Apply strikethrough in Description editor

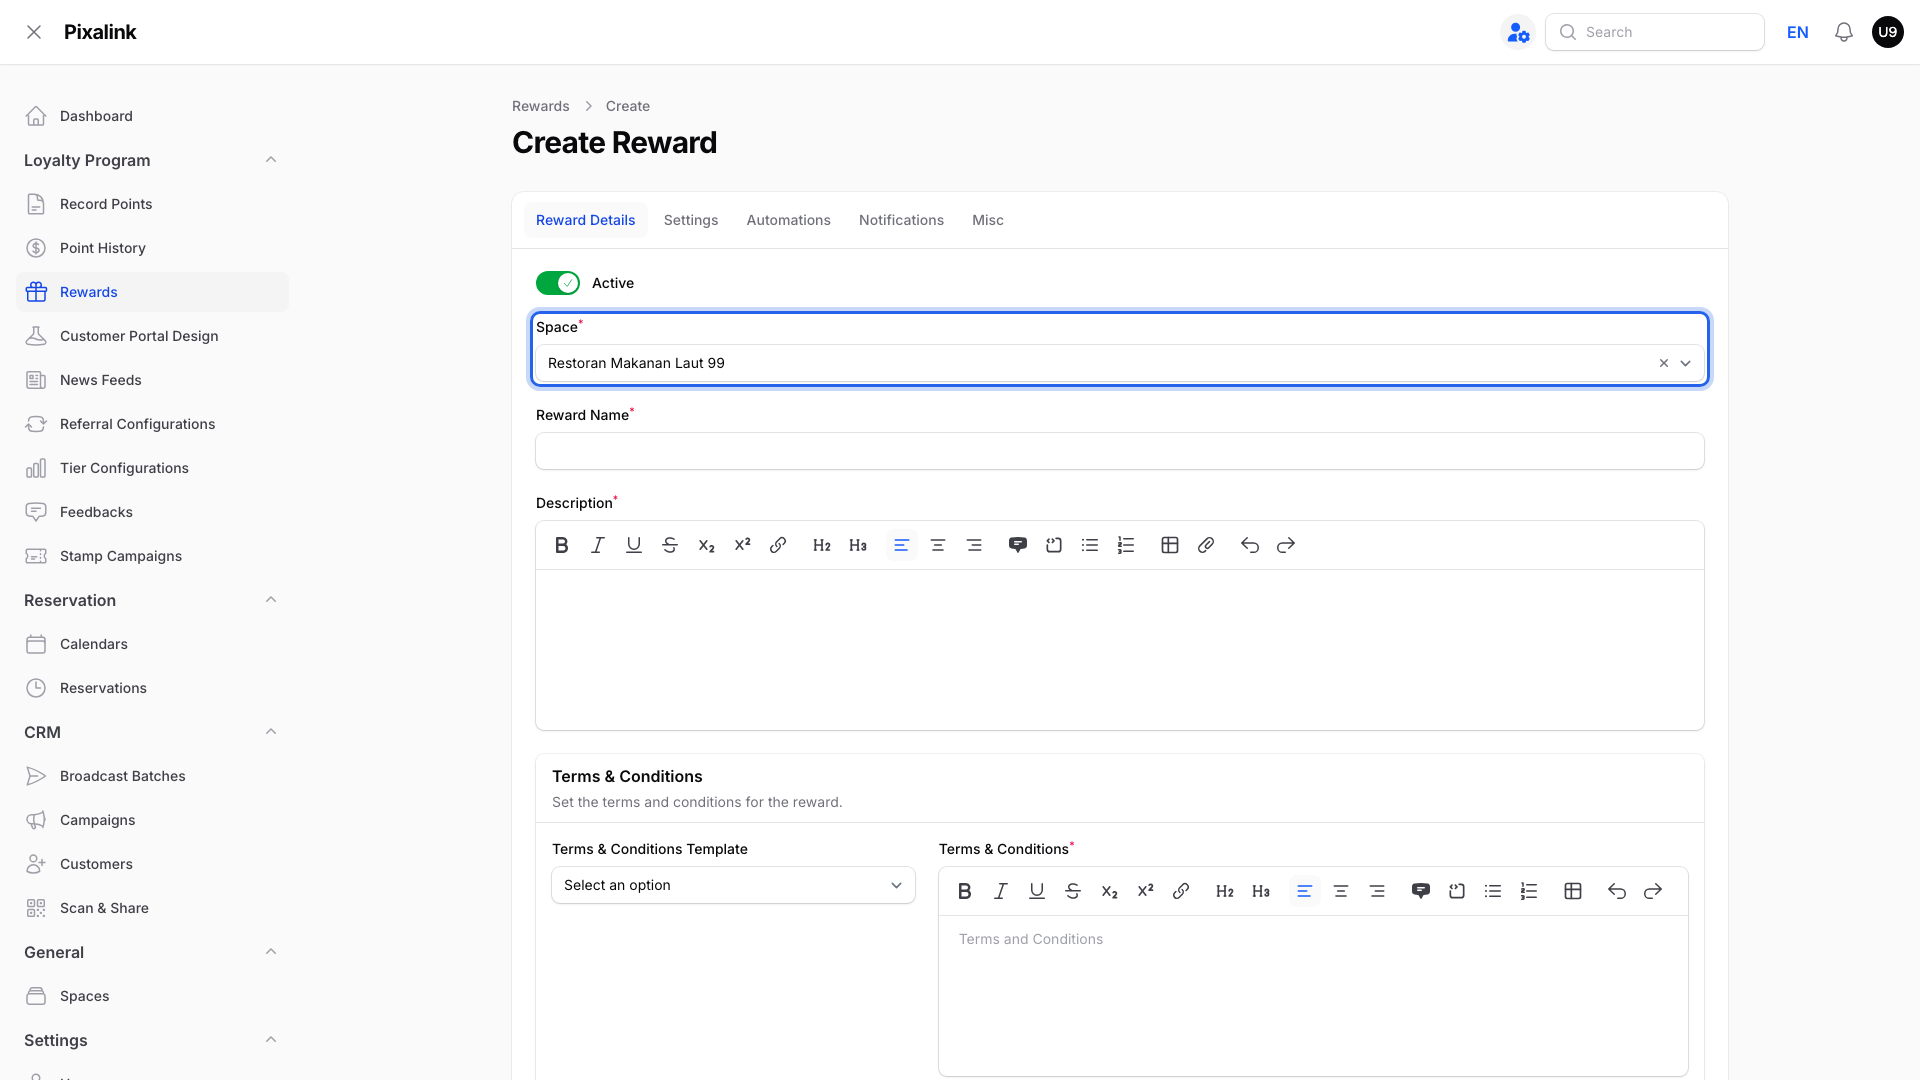point(670,545)
